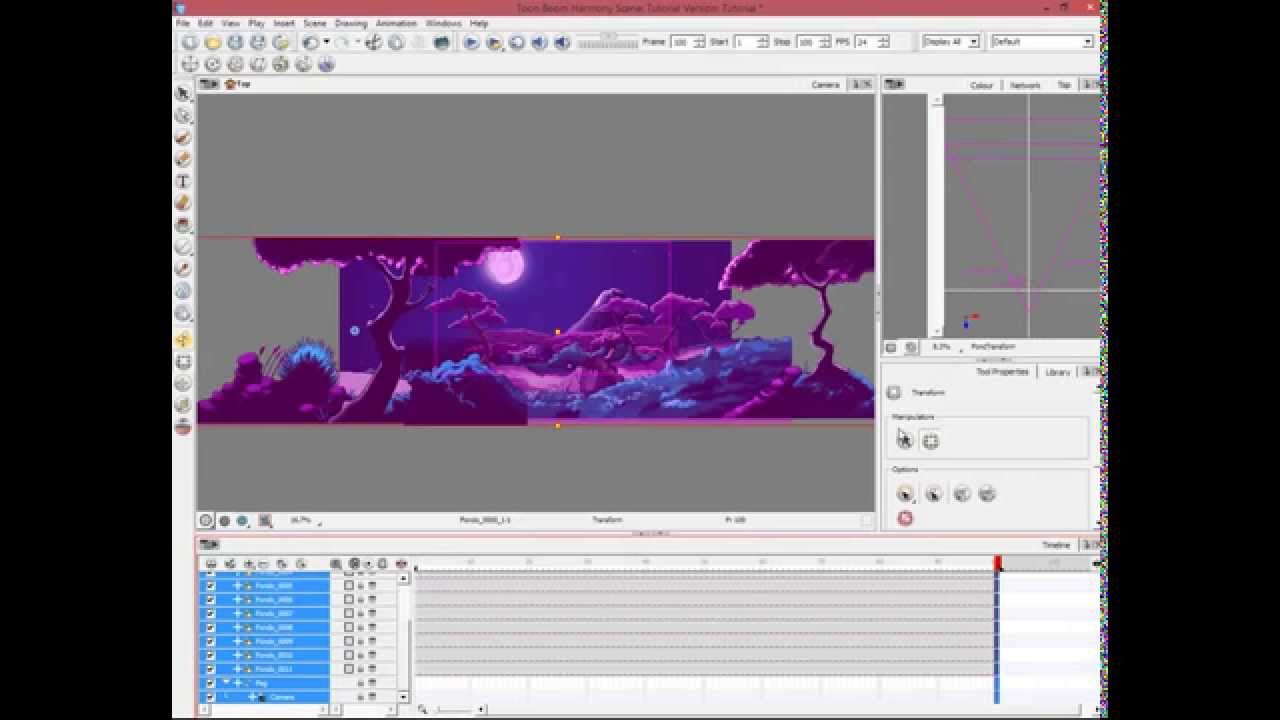1280x720 pixels.
Task: Click the Undo icon in toolbar
Action: 312,42
